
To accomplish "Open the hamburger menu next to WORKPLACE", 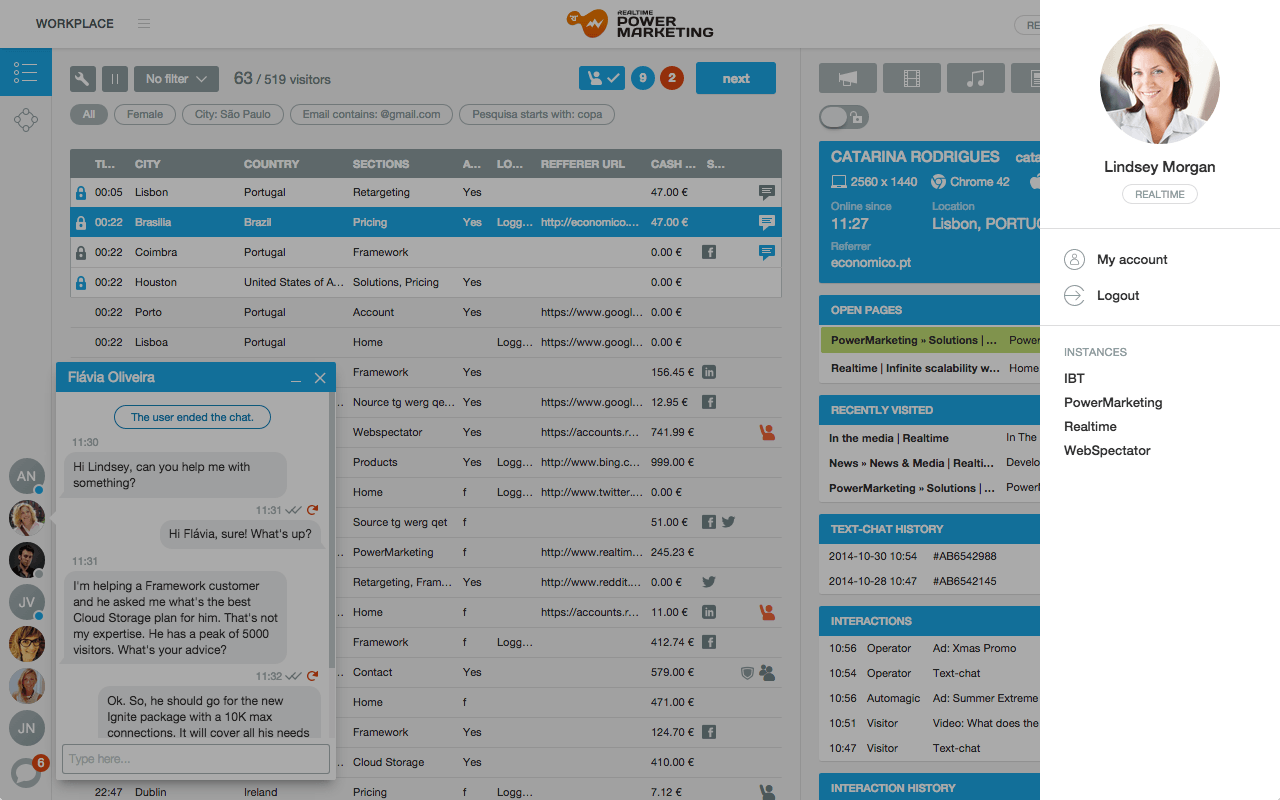I will point(144,23).
